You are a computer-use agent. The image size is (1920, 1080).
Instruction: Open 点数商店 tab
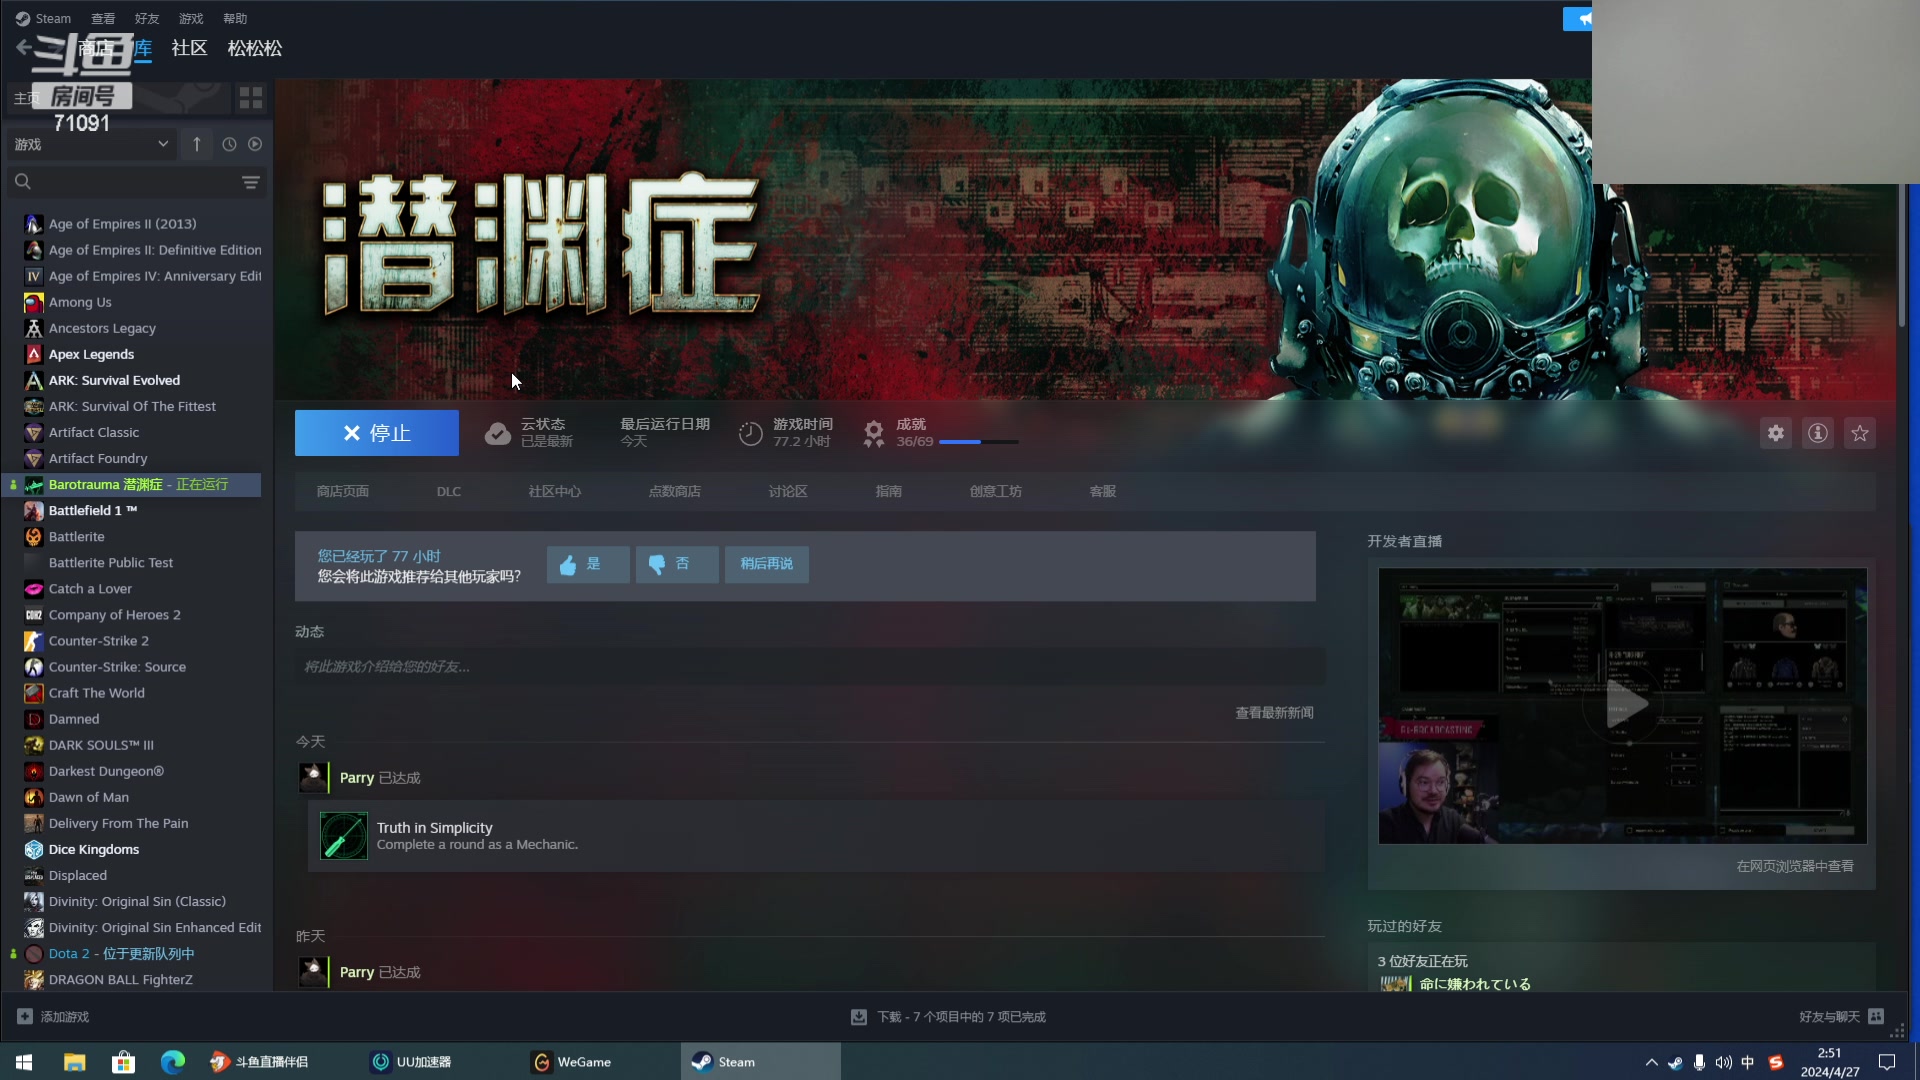[675, 491]
